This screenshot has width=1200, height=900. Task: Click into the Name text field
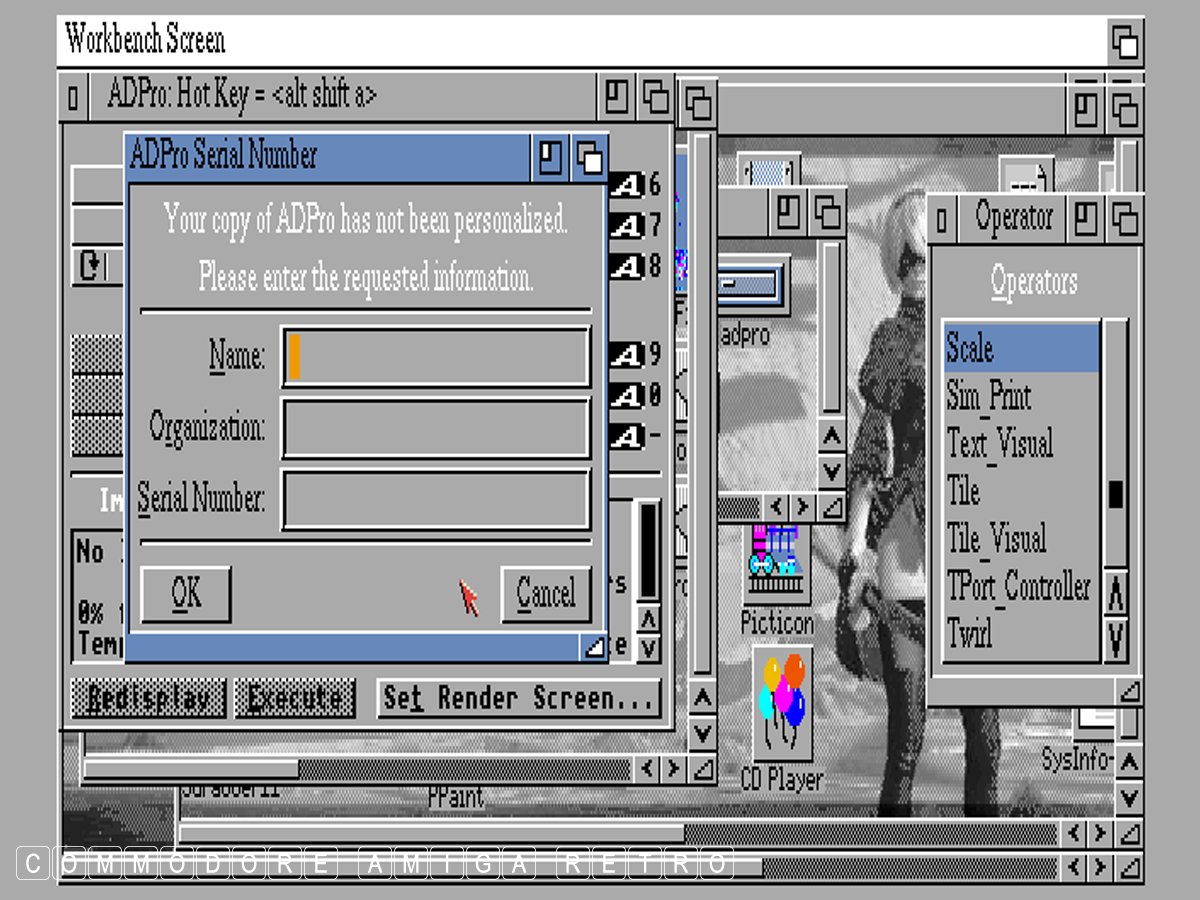click(436, 356)
